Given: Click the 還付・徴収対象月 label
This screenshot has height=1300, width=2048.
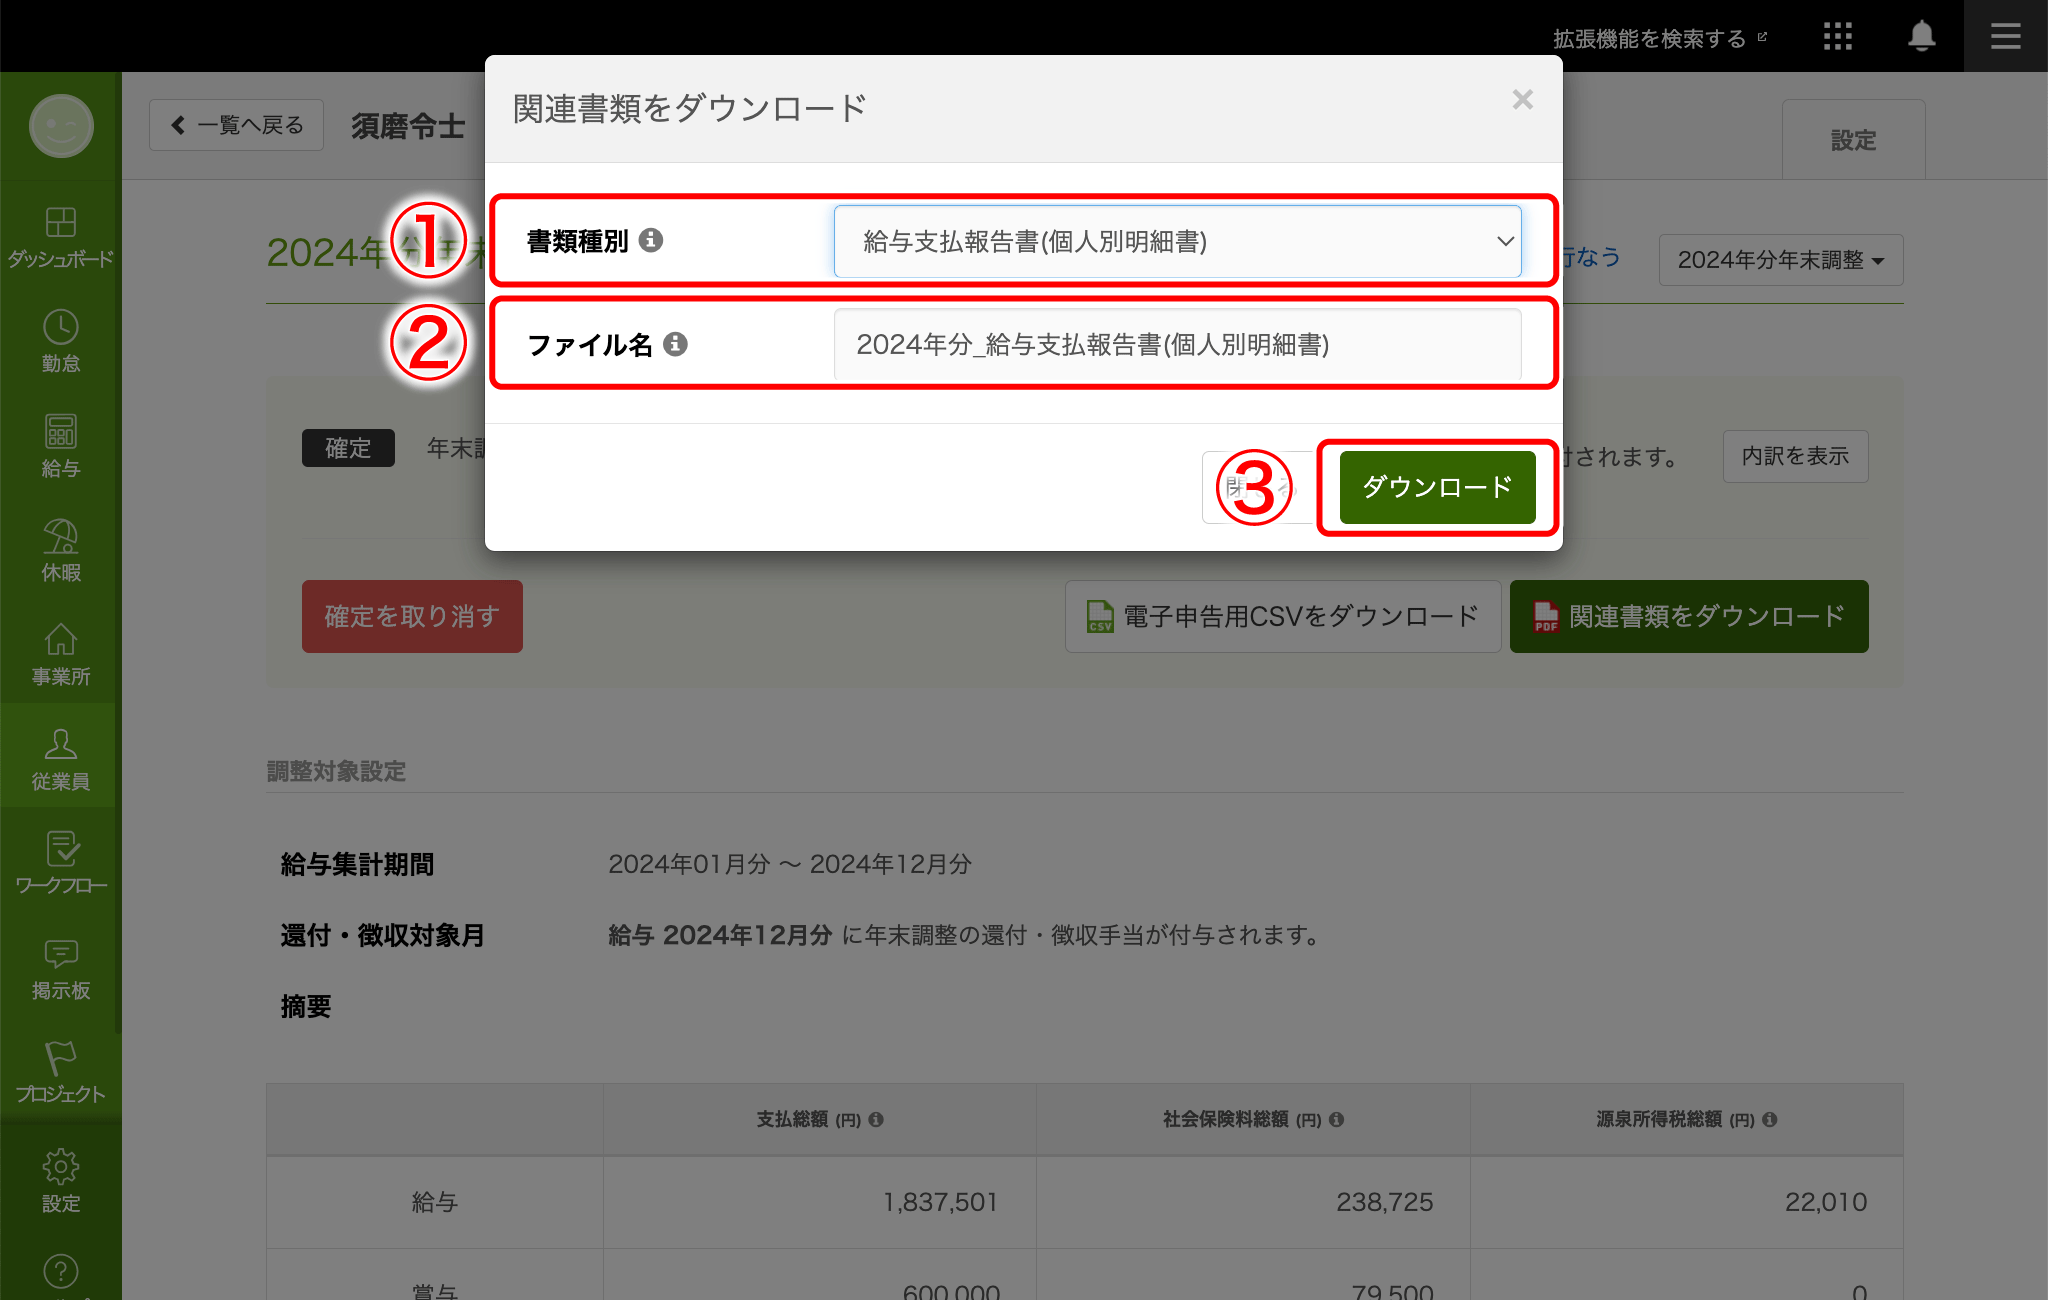Looking at the screenshot, I should tap(382, 935).
